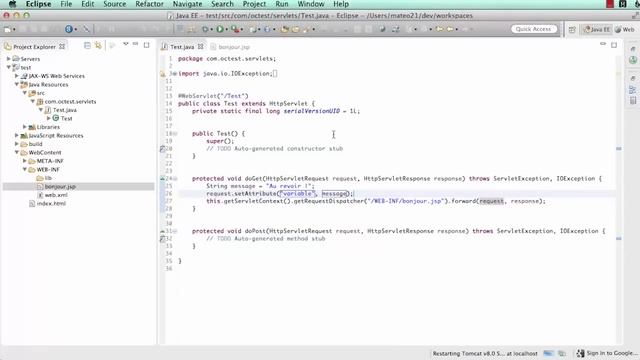Collapse the doPost method fold on line 31
The image size is (640, 360).
pos(175,231)
